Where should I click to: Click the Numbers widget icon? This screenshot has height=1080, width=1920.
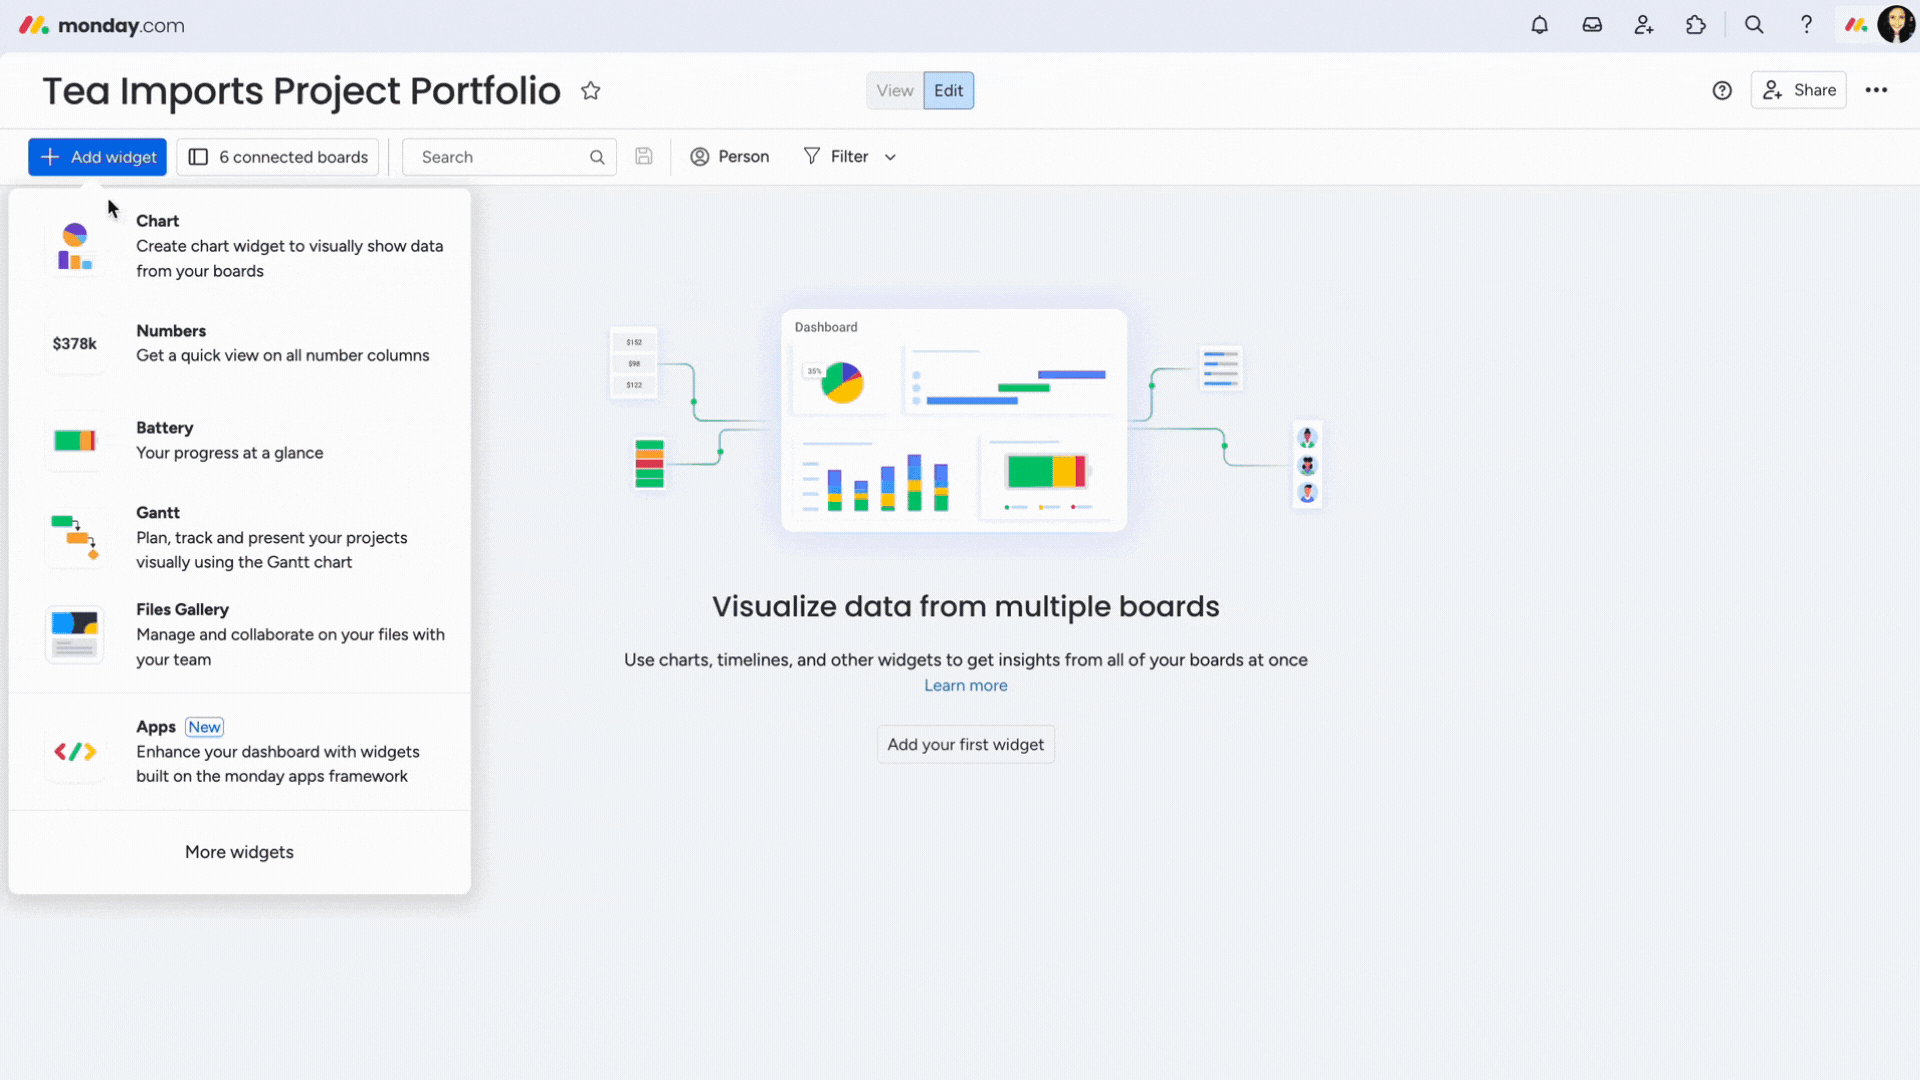click(x=74, y=343)
